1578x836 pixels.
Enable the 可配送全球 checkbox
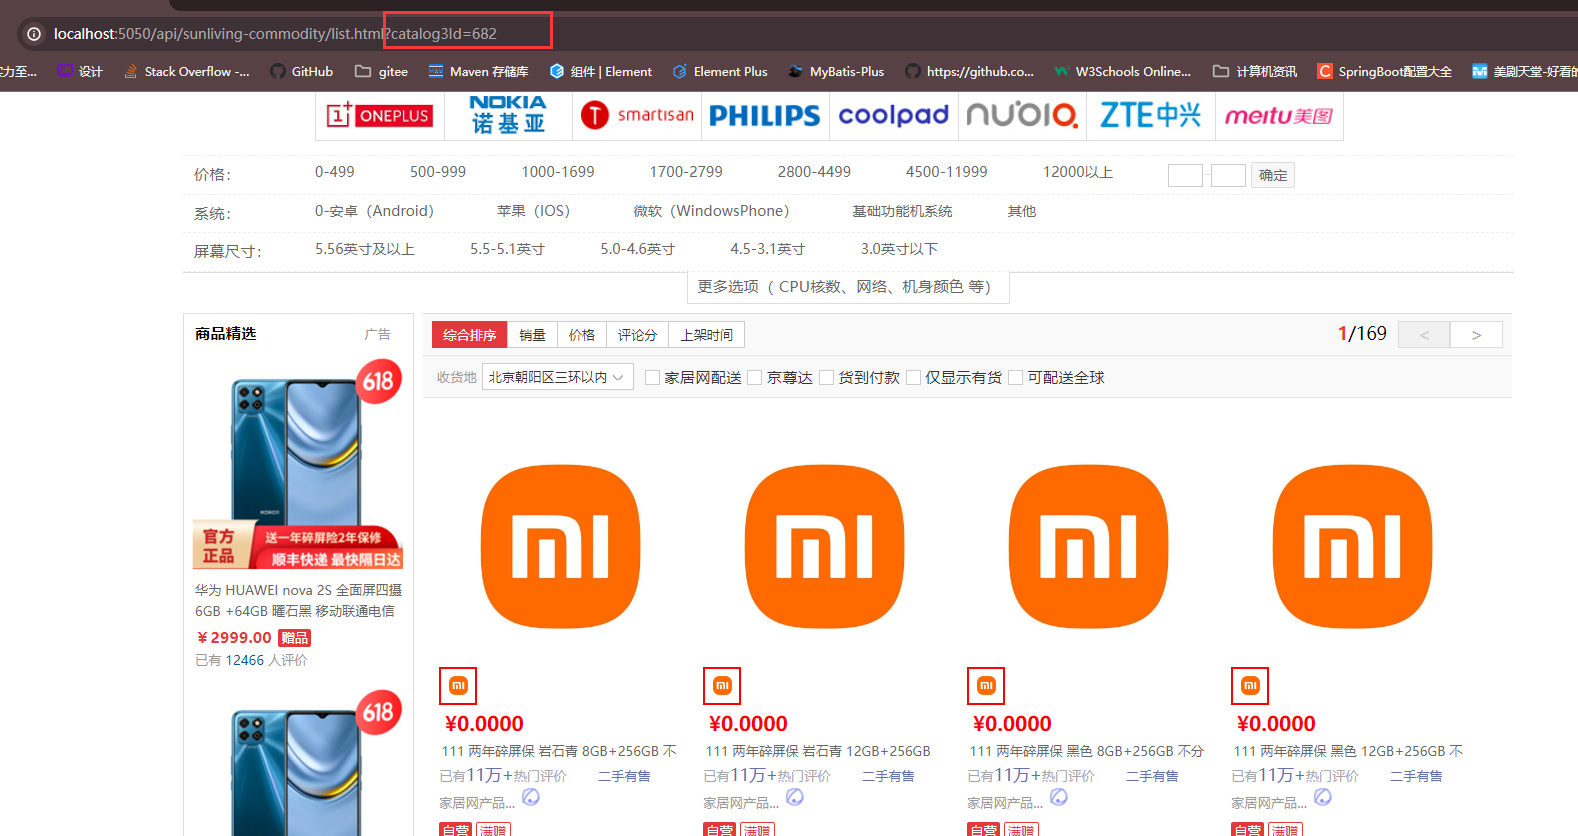coord(1016,377)
